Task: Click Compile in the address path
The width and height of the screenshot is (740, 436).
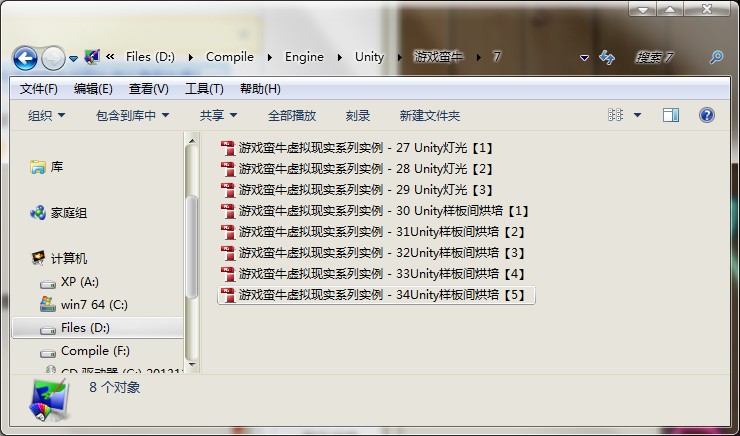Action: [230, 57]
